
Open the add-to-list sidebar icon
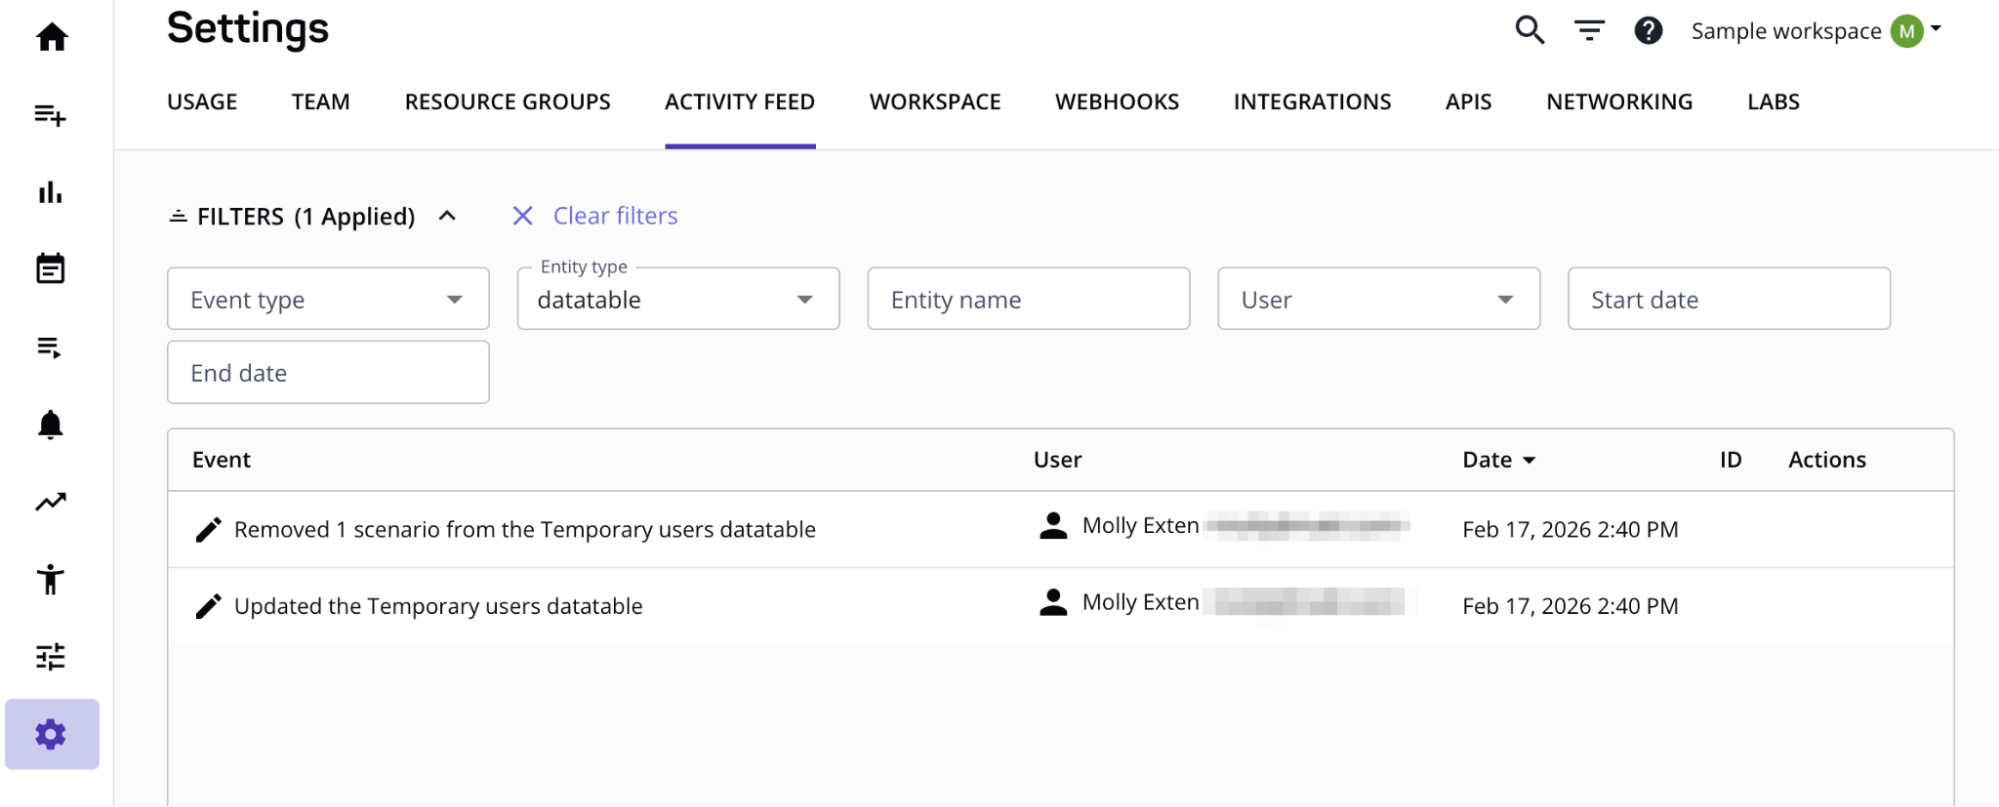50,115
